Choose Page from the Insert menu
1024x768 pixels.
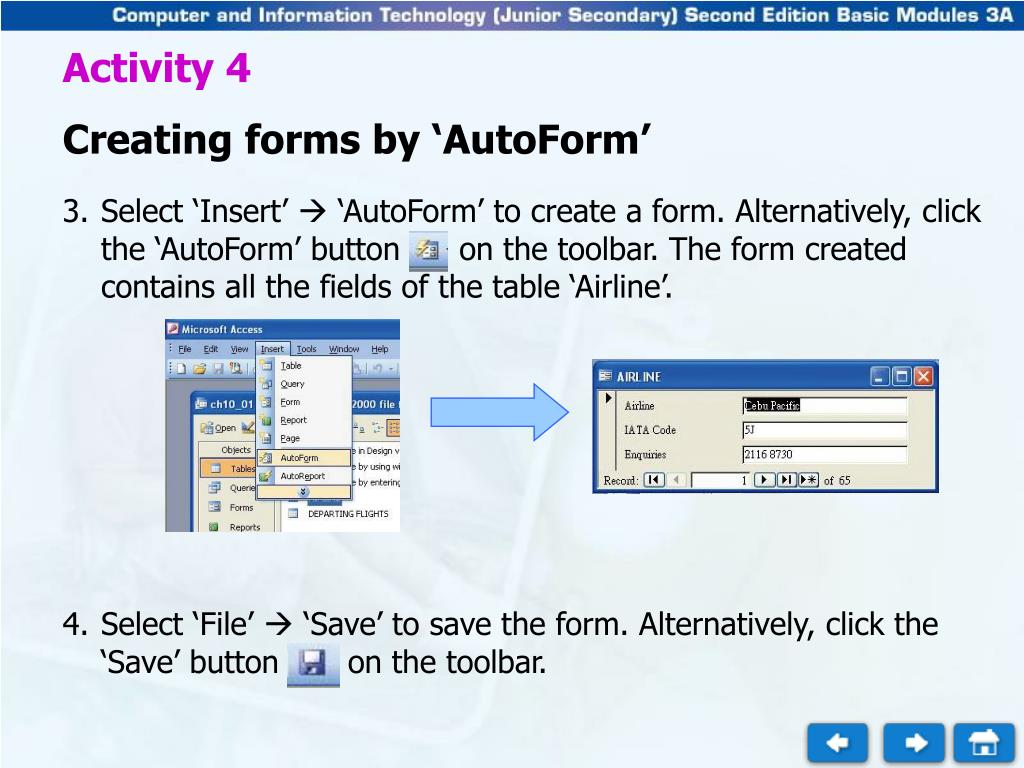point(305,438)
